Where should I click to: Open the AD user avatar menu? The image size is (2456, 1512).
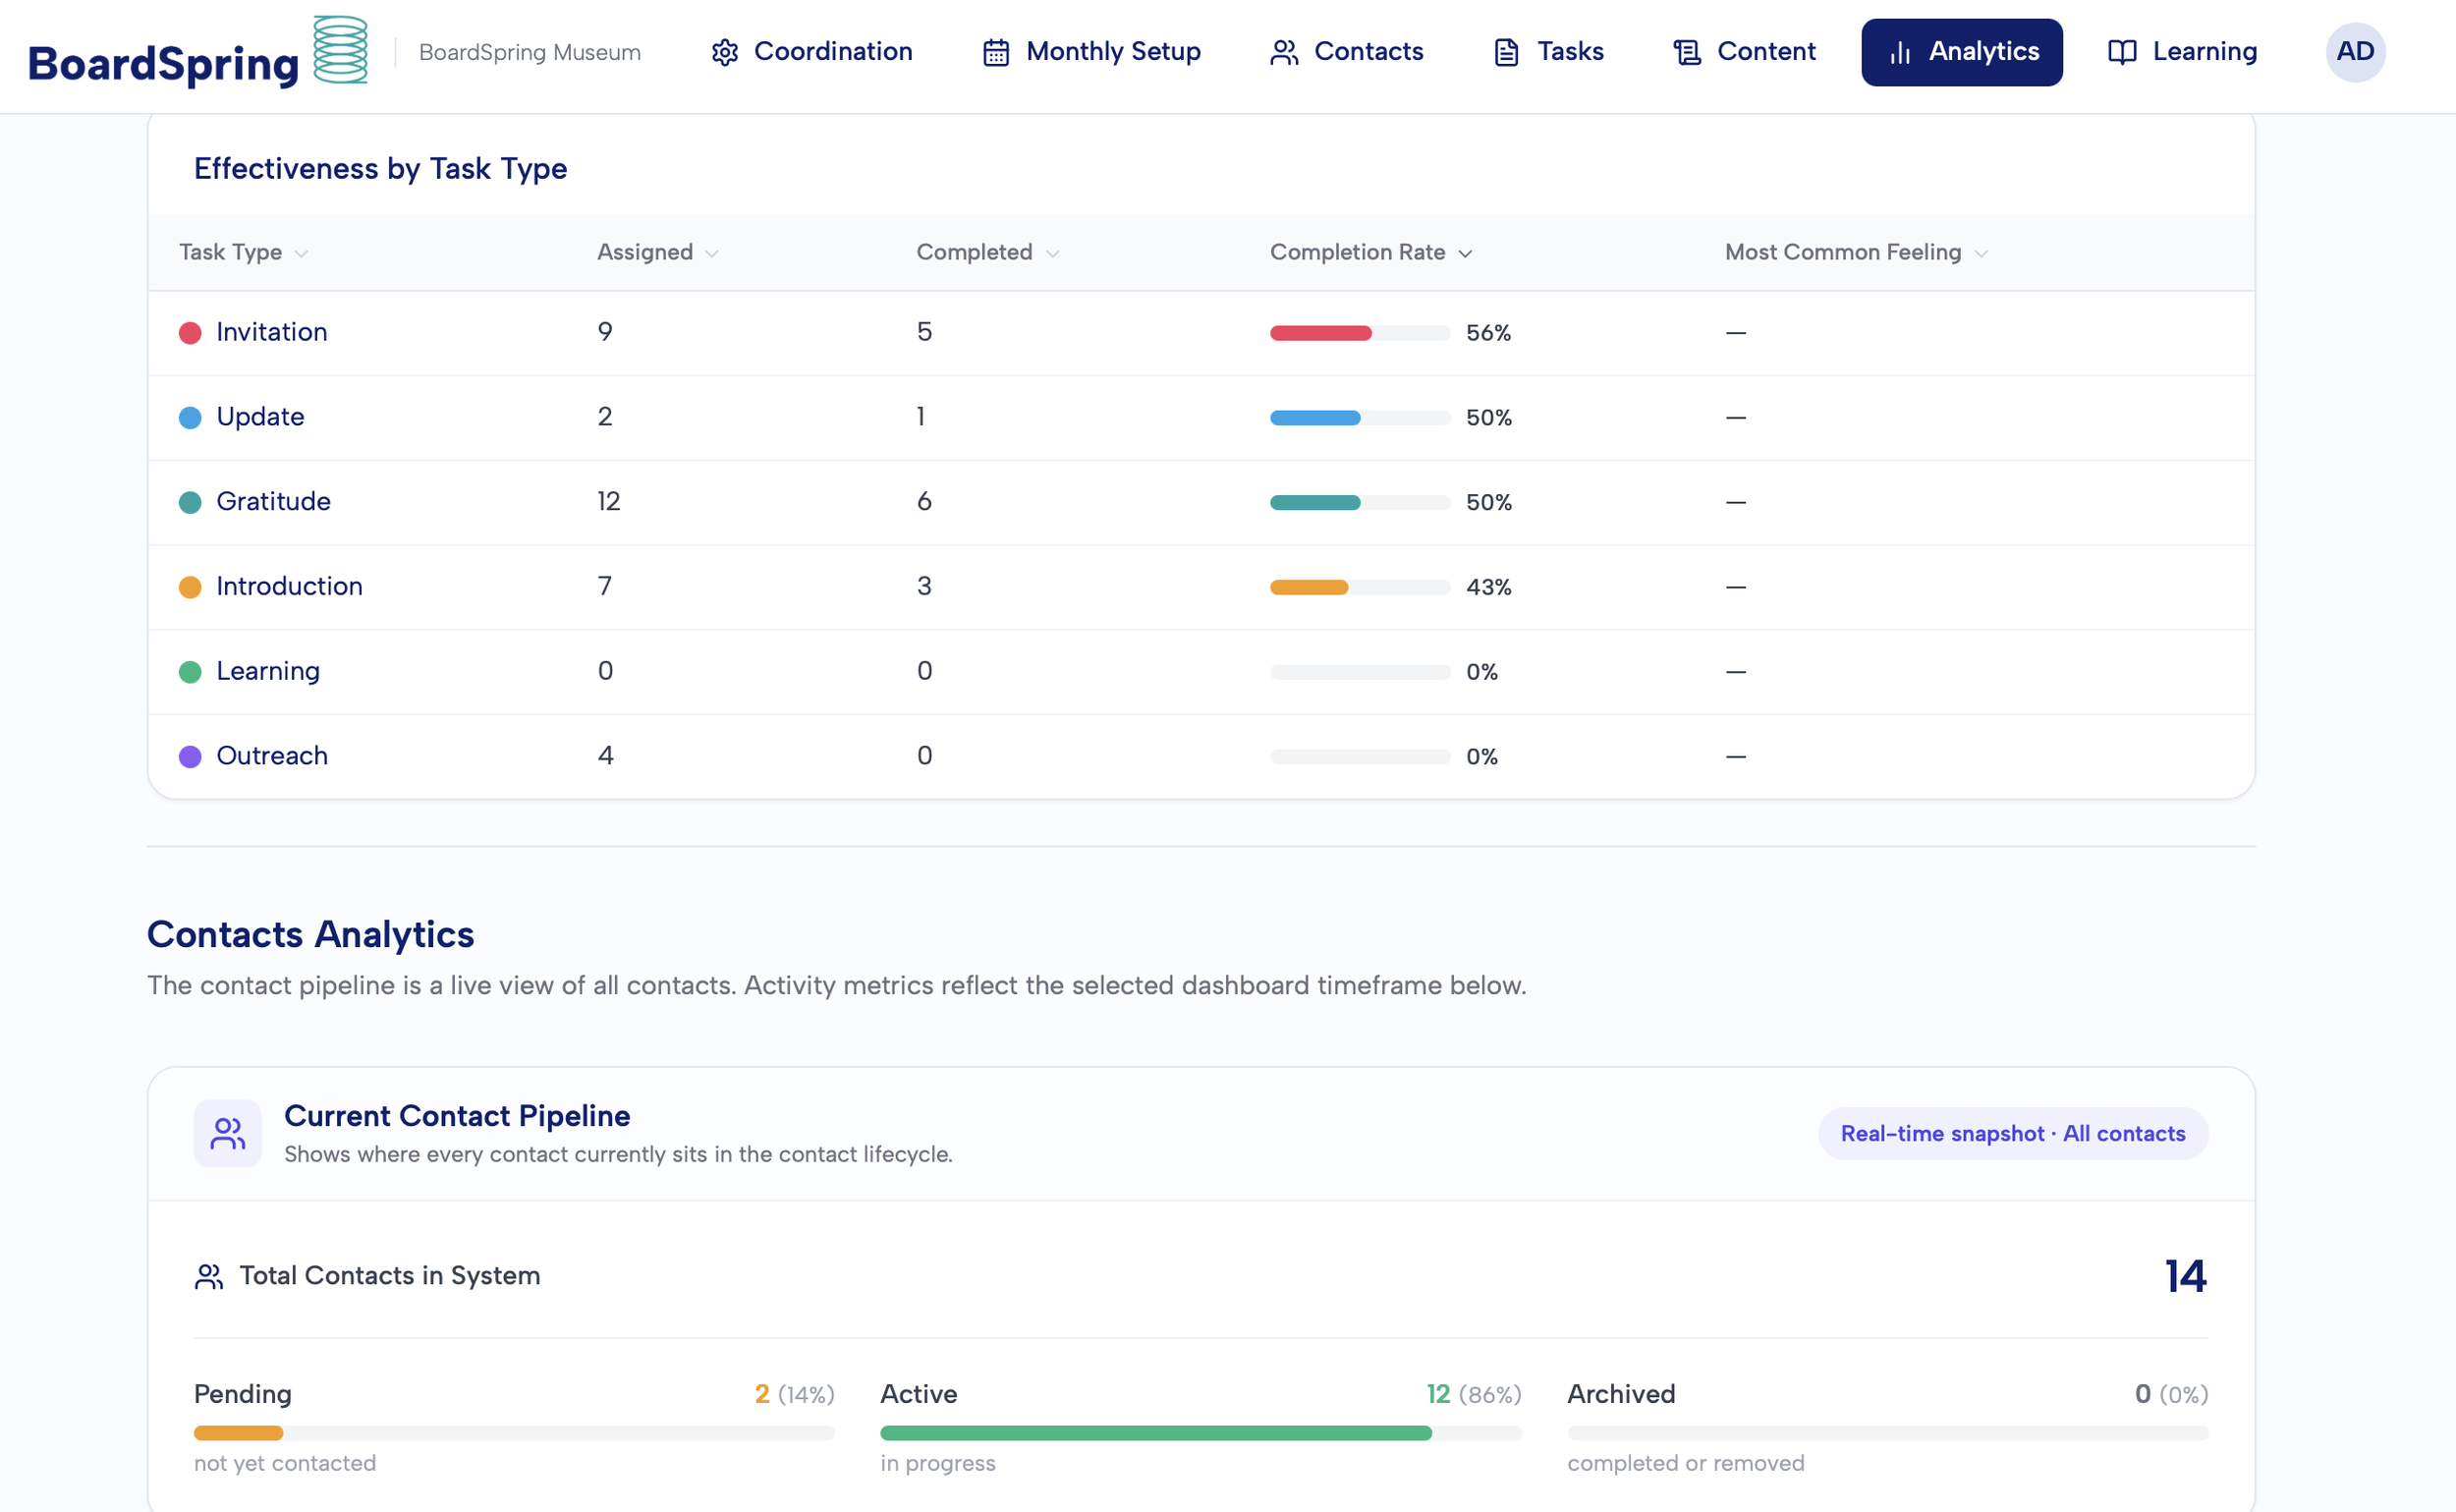click(x=2355, y=52)
